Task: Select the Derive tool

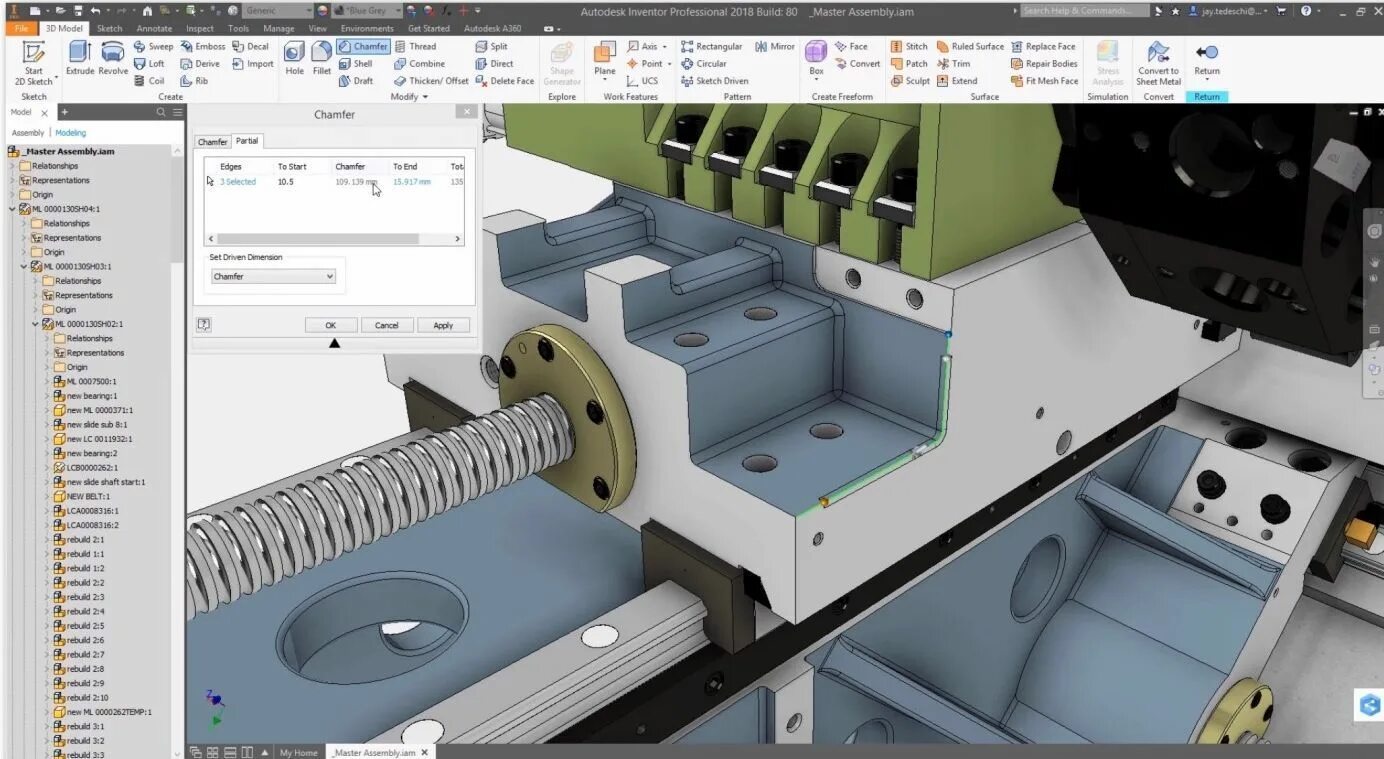Action: click(x=200, y=63)
